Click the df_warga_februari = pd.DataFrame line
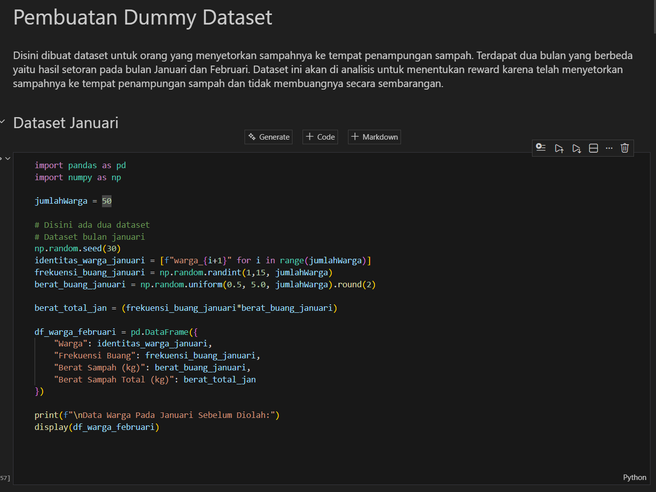The width and height of the screenshot is (656, 492). tap(116, 332)
